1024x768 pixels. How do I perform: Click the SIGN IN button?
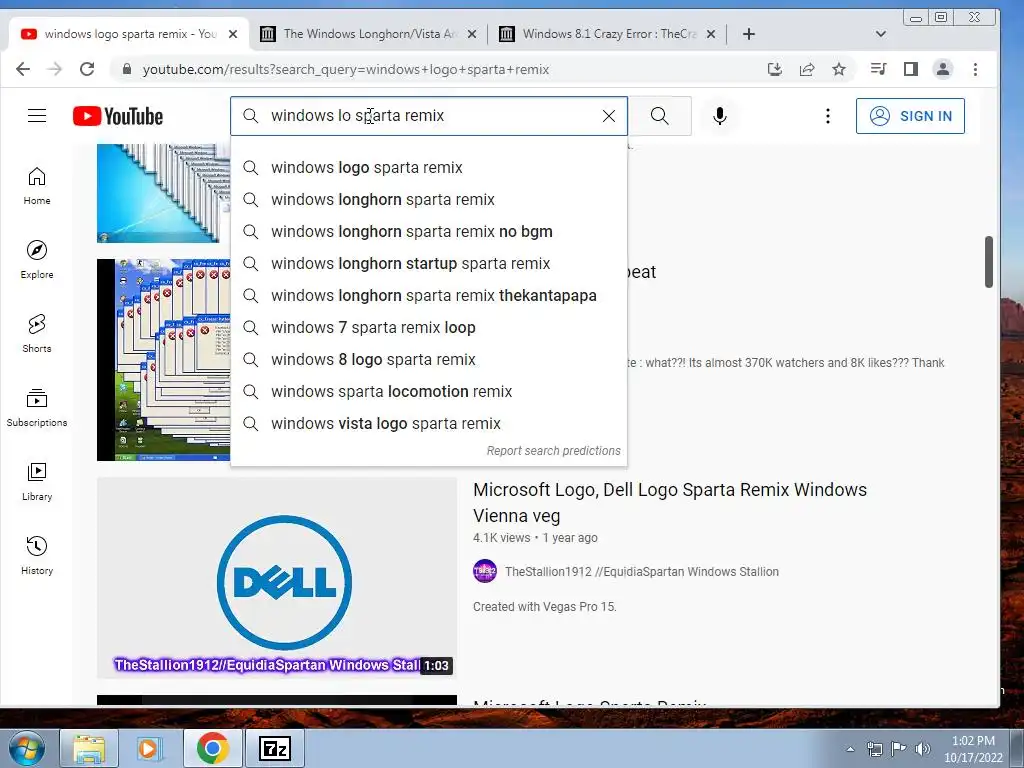pyautogui.click(x=910, y=116)
